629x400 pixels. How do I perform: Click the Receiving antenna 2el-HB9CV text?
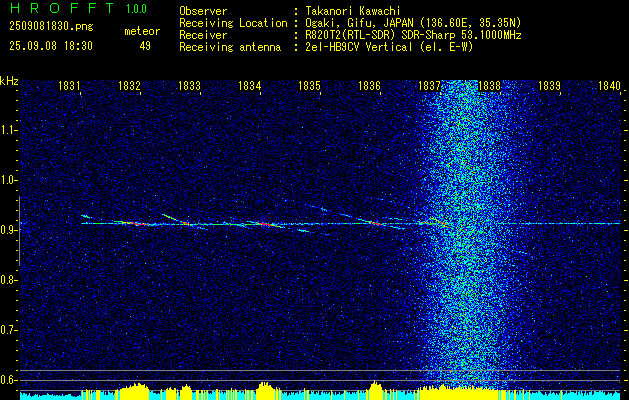(388, 47)
